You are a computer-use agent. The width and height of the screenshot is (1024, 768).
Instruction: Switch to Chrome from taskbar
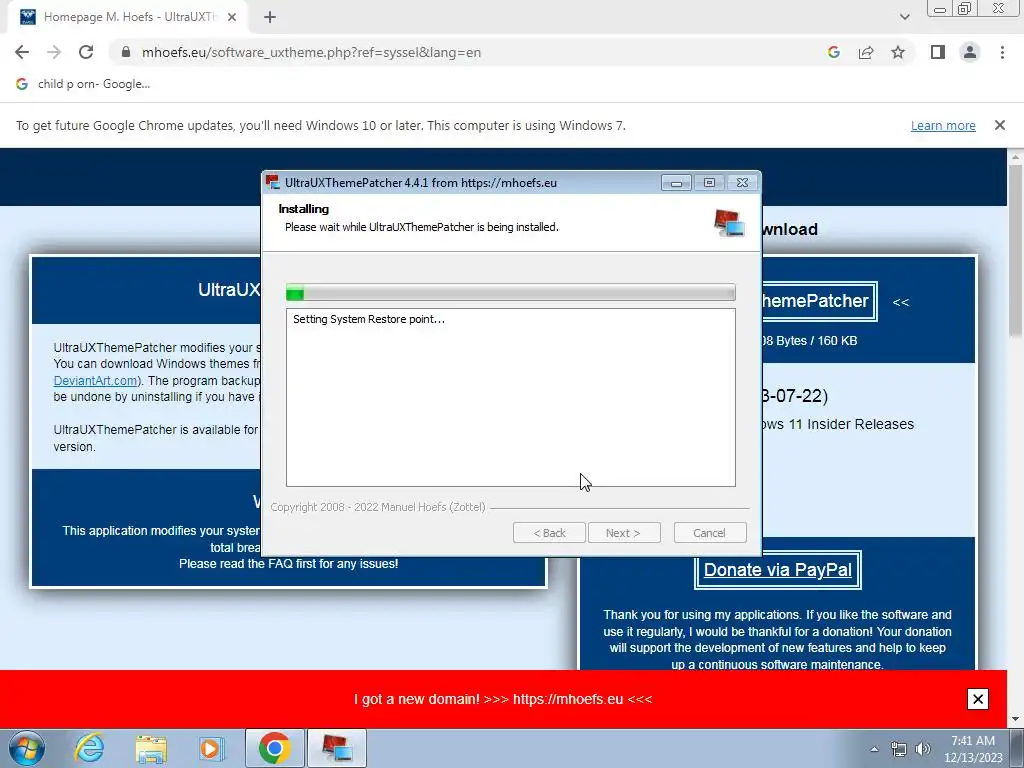(x=274, y=748)
